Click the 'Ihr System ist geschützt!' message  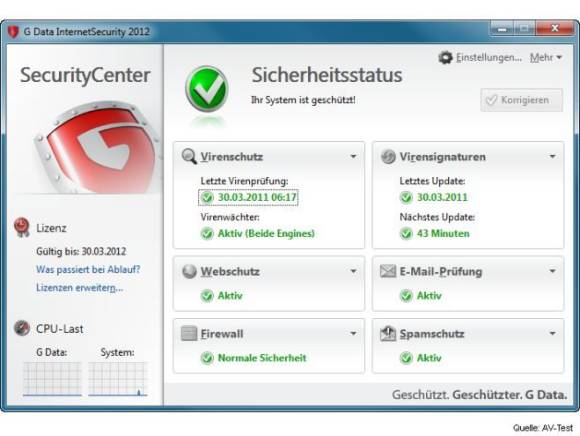pyautogui.click(x=303, y=100)
